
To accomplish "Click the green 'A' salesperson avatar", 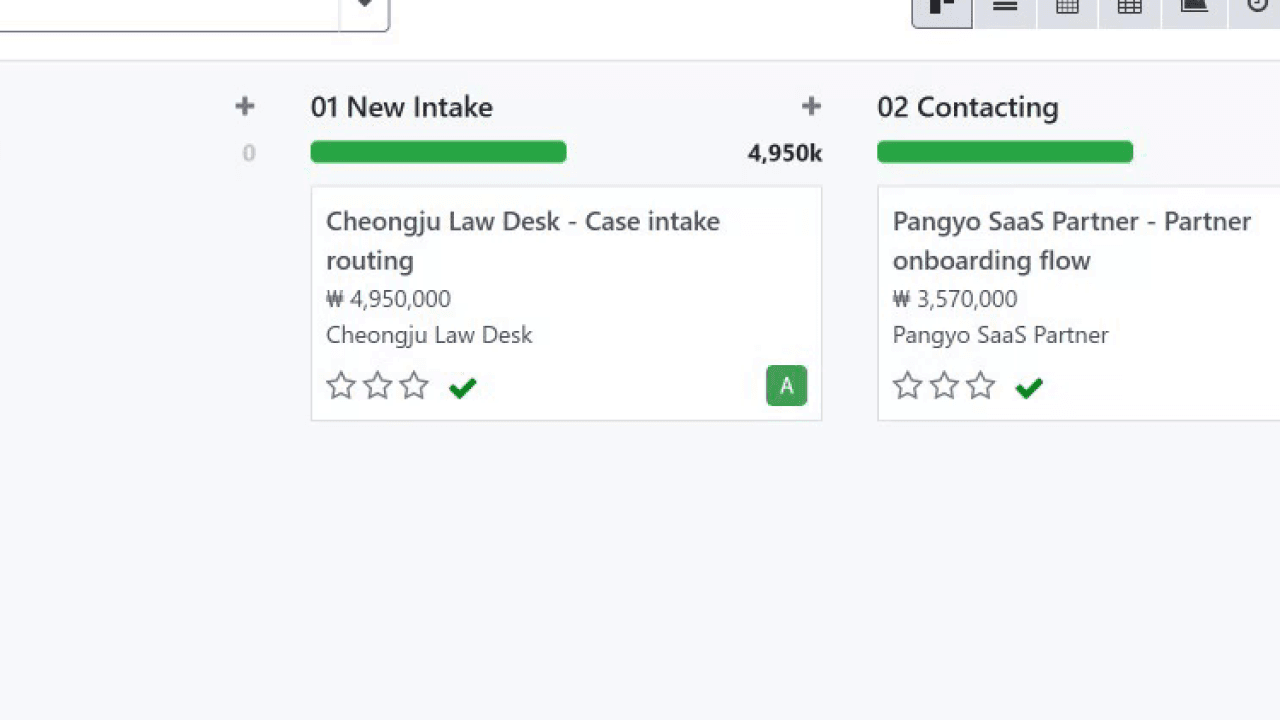I will point(786,386).
